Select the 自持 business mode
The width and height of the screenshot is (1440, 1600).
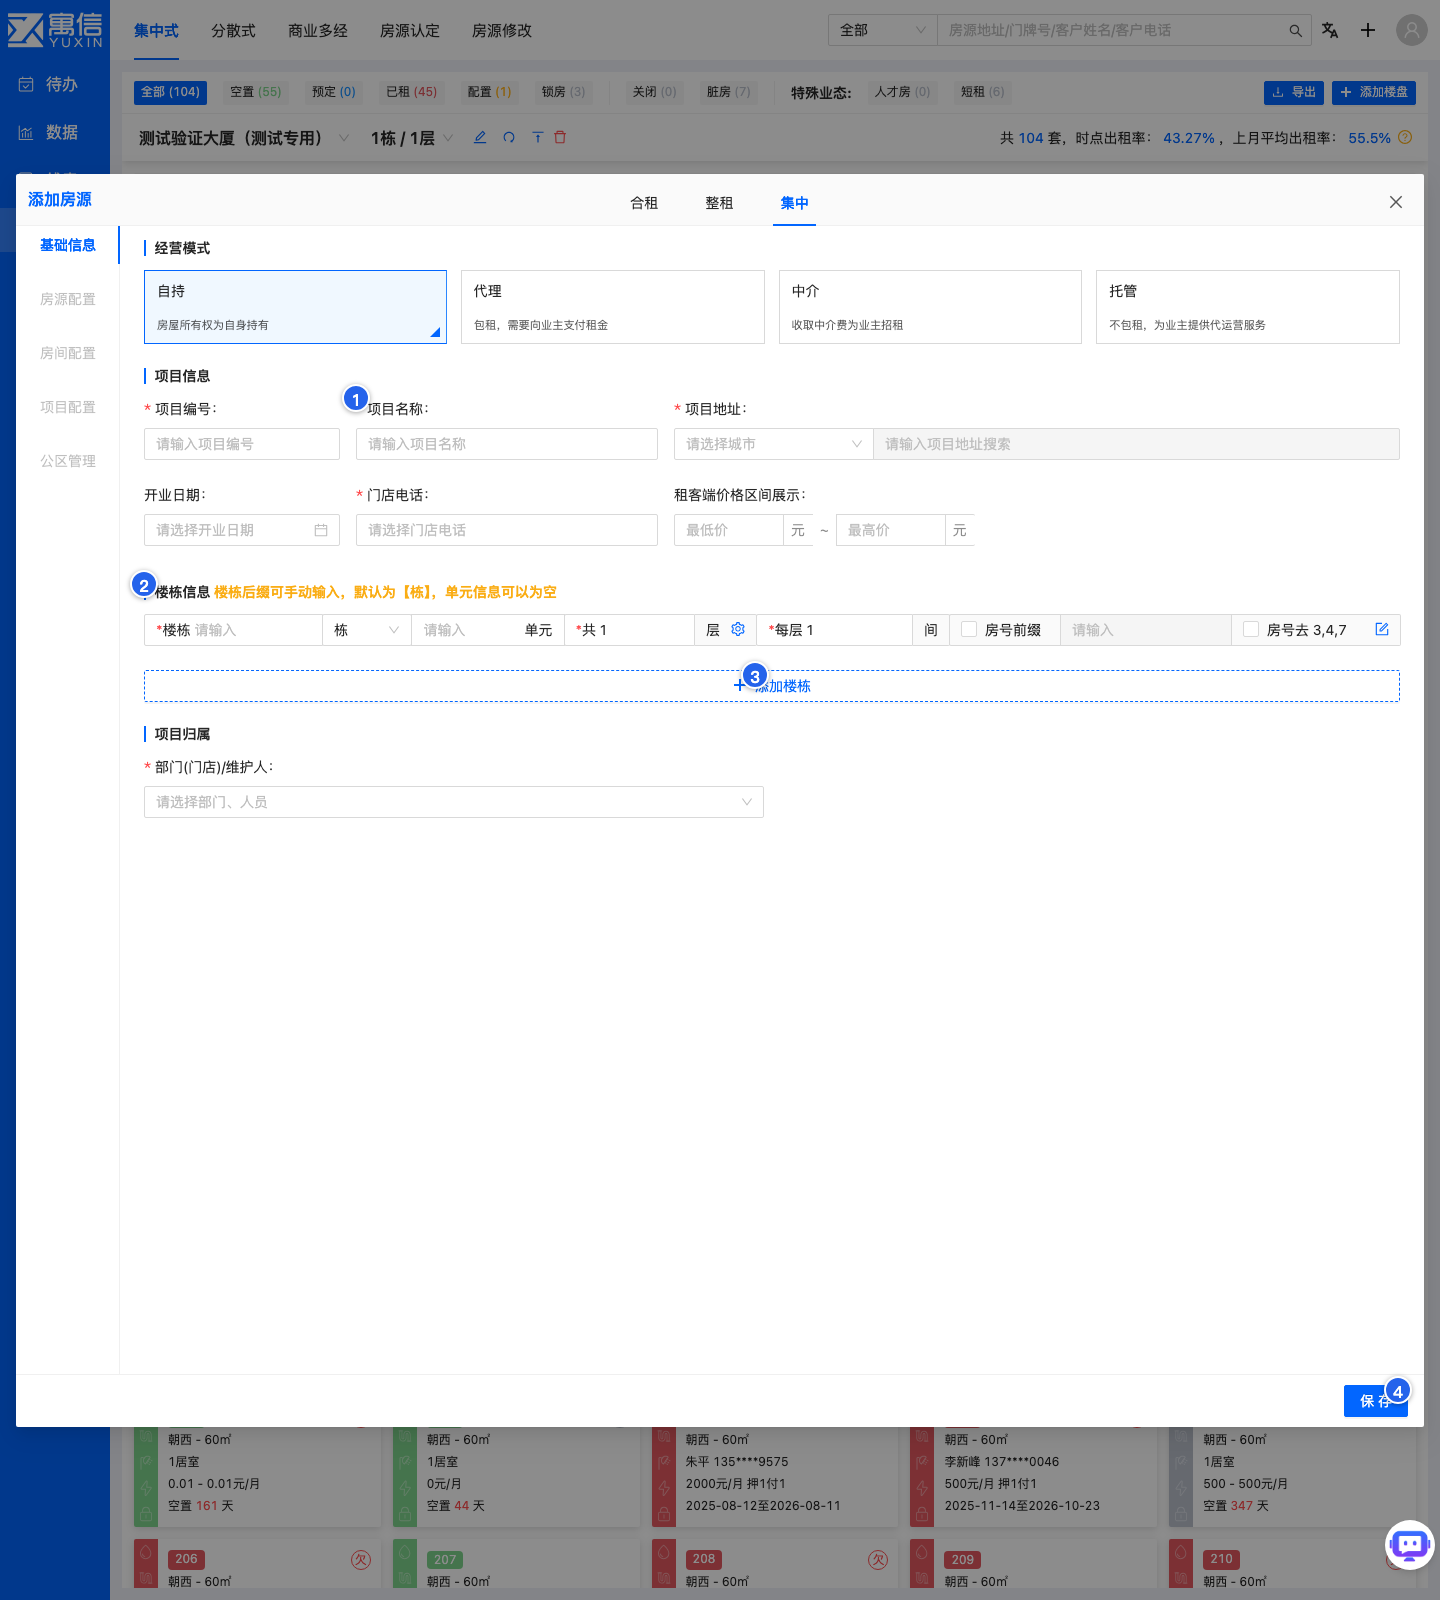295,307
